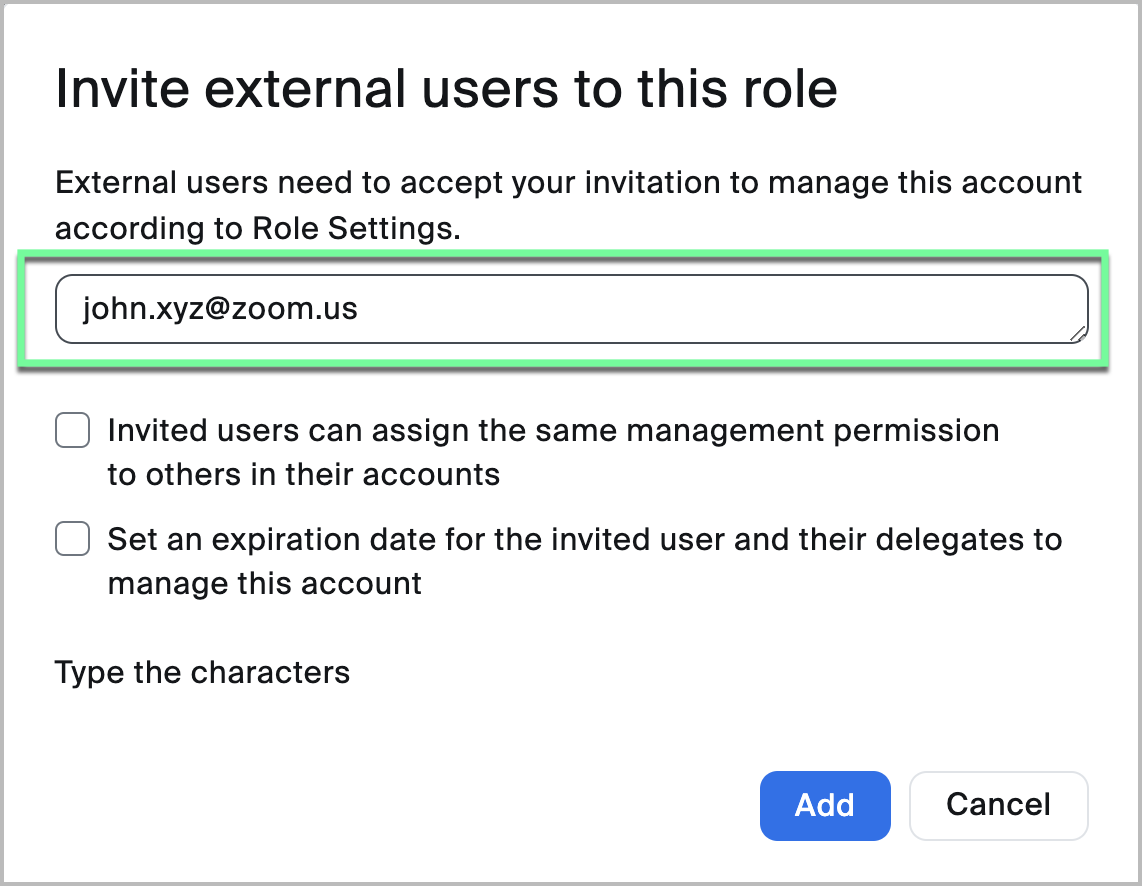
Task: Place cursor after zoom.us in email field
Action: pyautogui.click(x=358, y=308)
